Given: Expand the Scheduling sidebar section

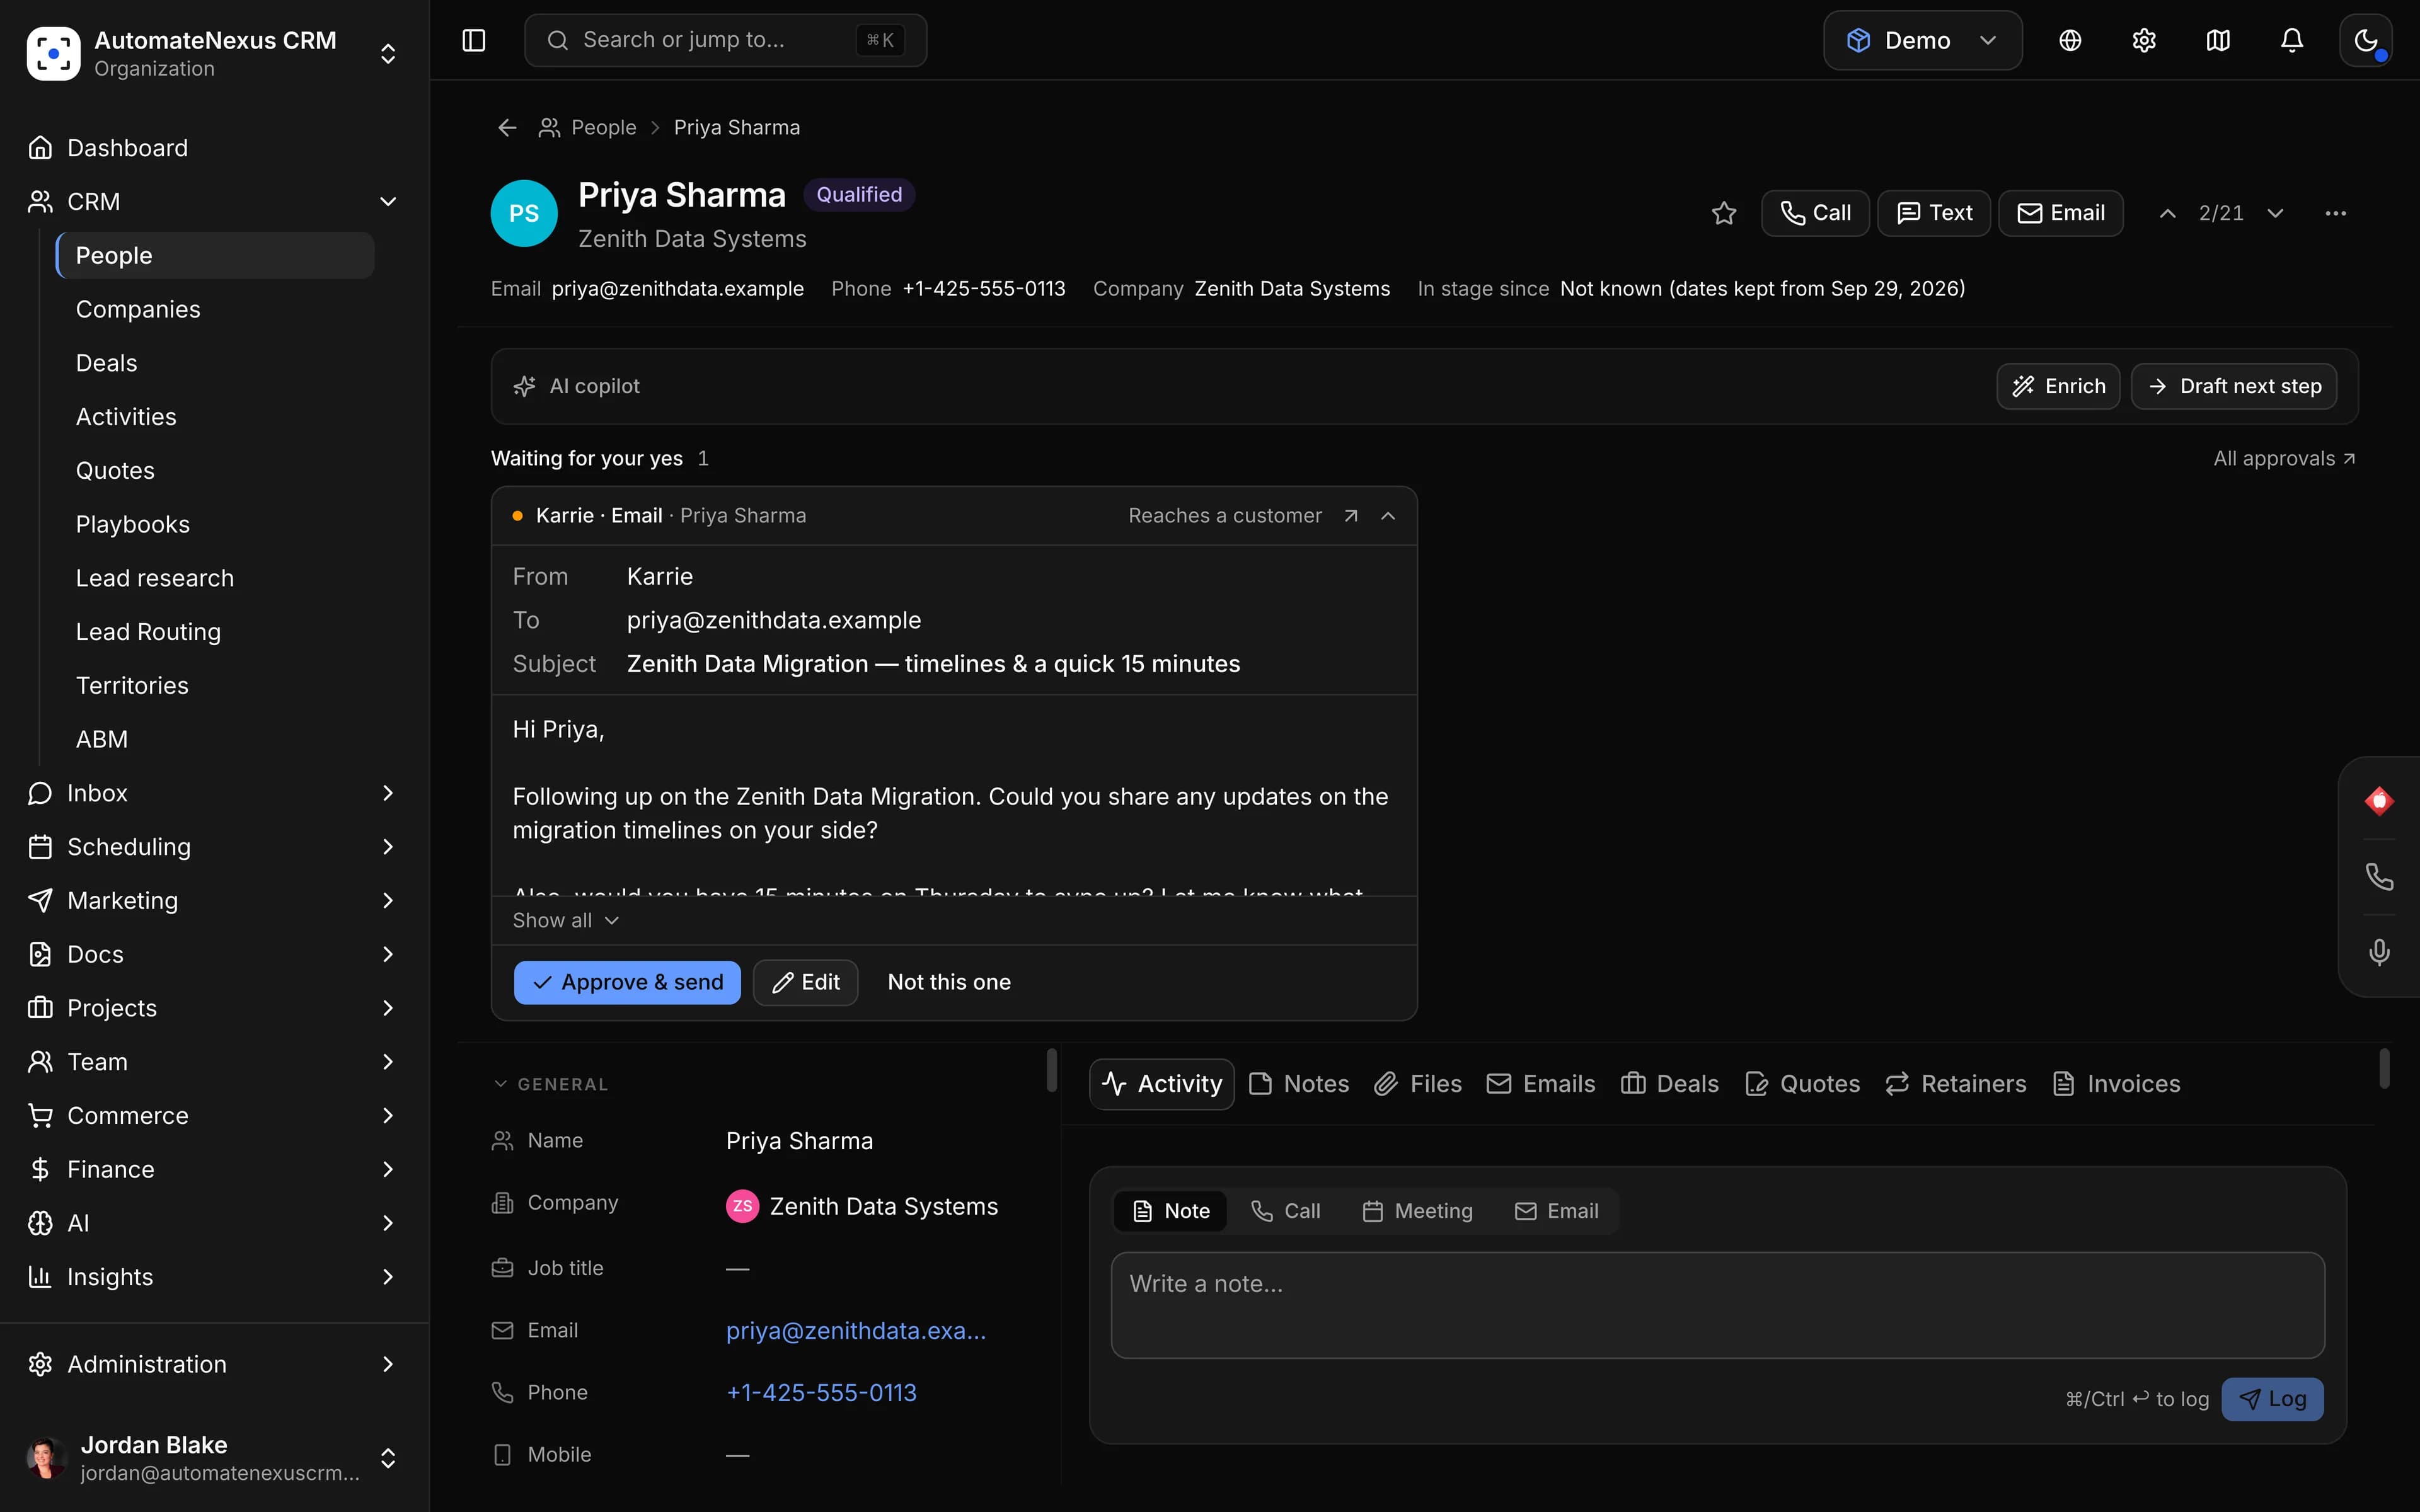Looking at the screenshot, I should 388,847.
